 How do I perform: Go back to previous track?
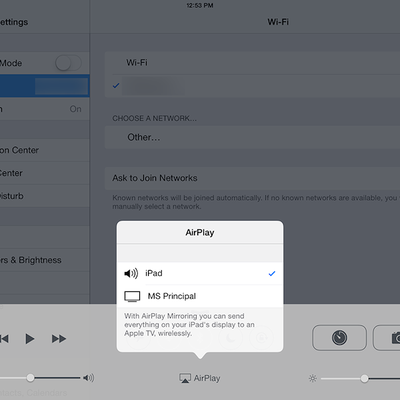point(4,339)
